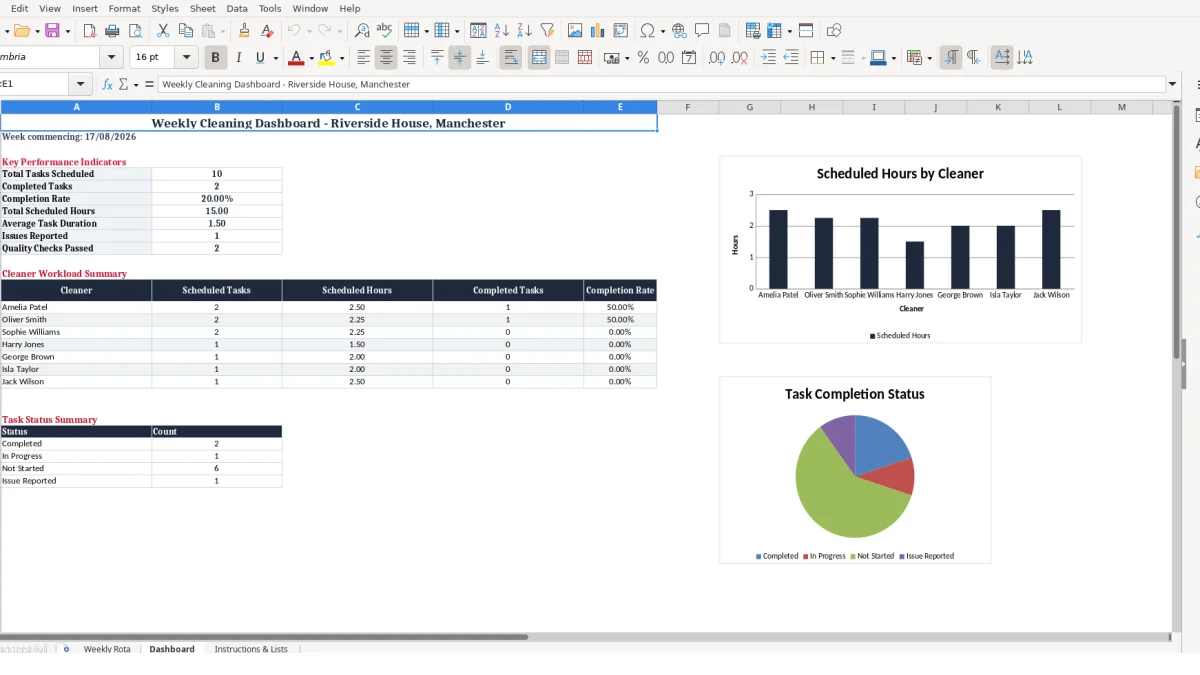Select the Clone Formatting paintbrush
The width and height of the screenshot is (1200, 675).
click(x=244, y=31)
